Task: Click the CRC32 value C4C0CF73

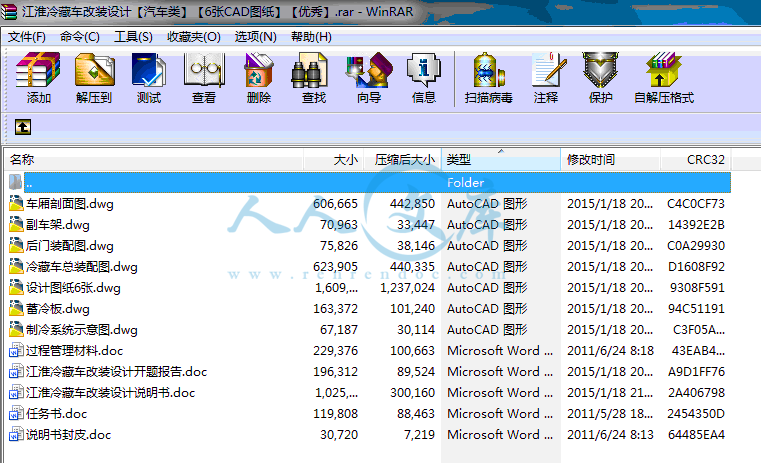Action: 695,204
